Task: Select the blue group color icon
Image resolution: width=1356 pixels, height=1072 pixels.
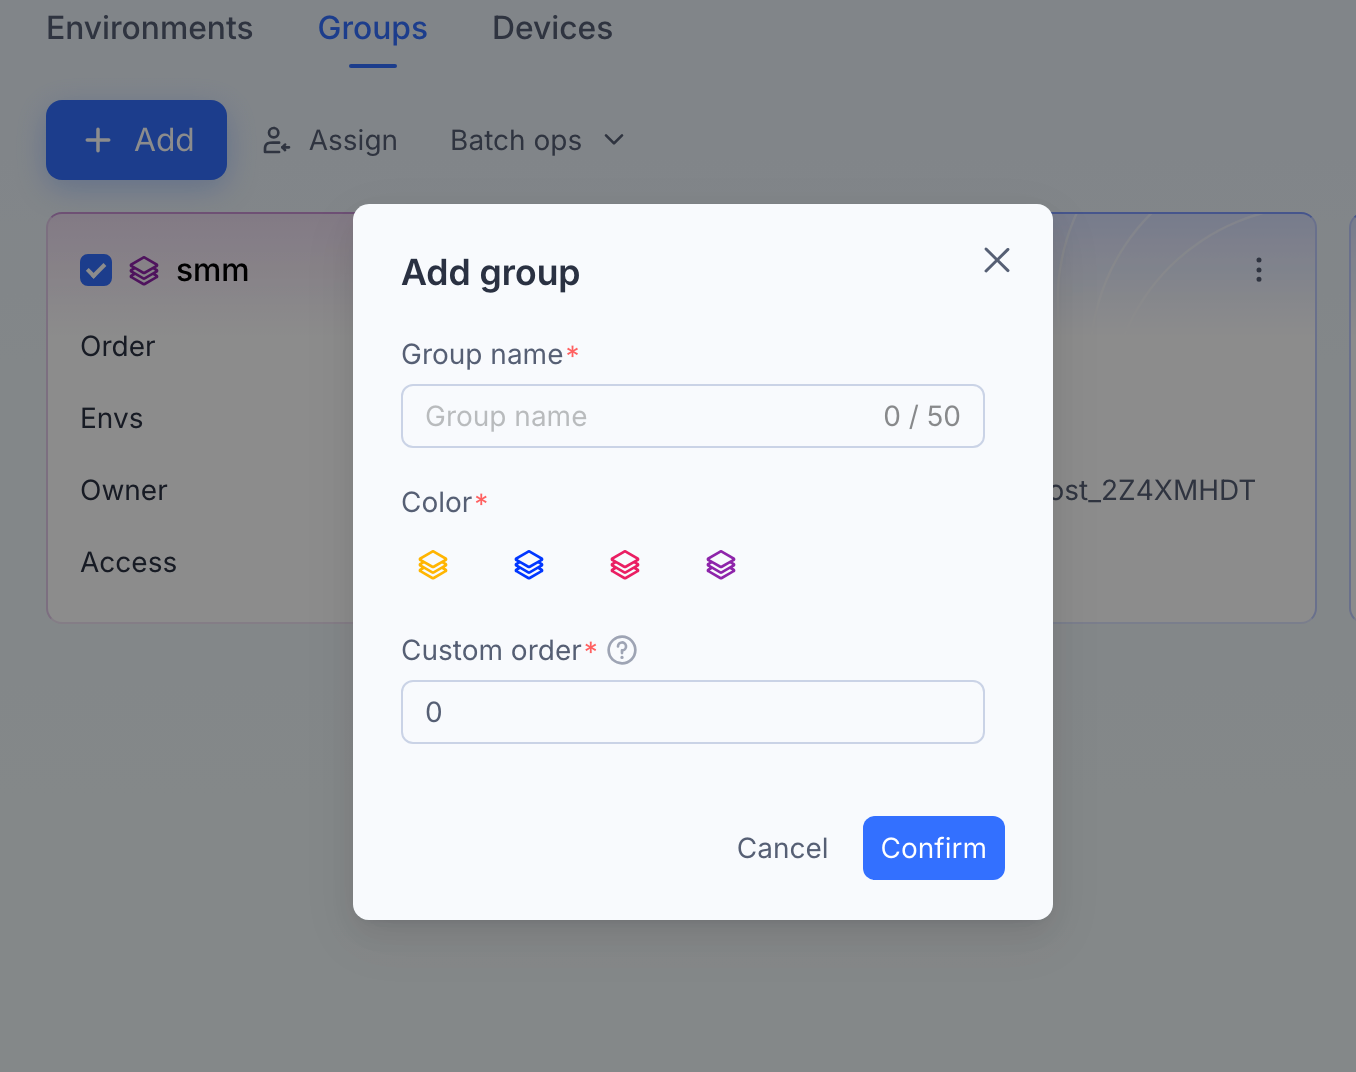Action: [x=529, y=565]
